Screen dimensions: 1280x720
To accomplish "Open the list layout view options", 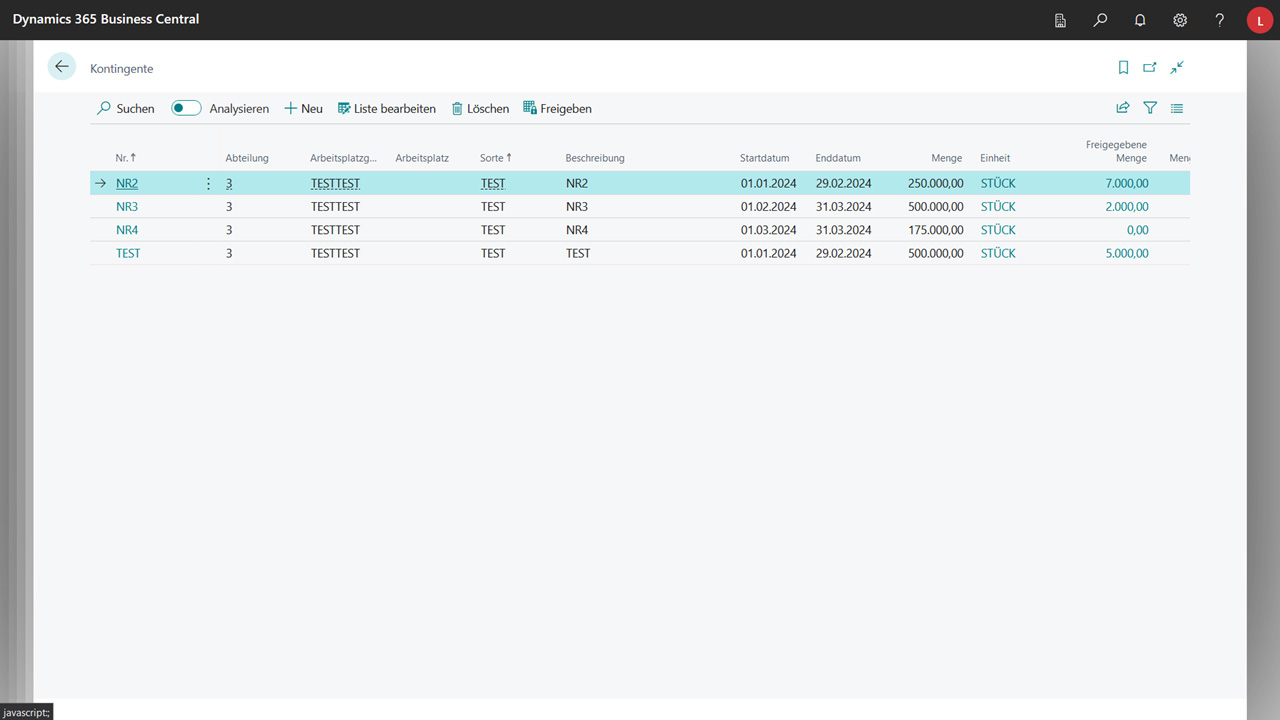I will (1177, 108).
